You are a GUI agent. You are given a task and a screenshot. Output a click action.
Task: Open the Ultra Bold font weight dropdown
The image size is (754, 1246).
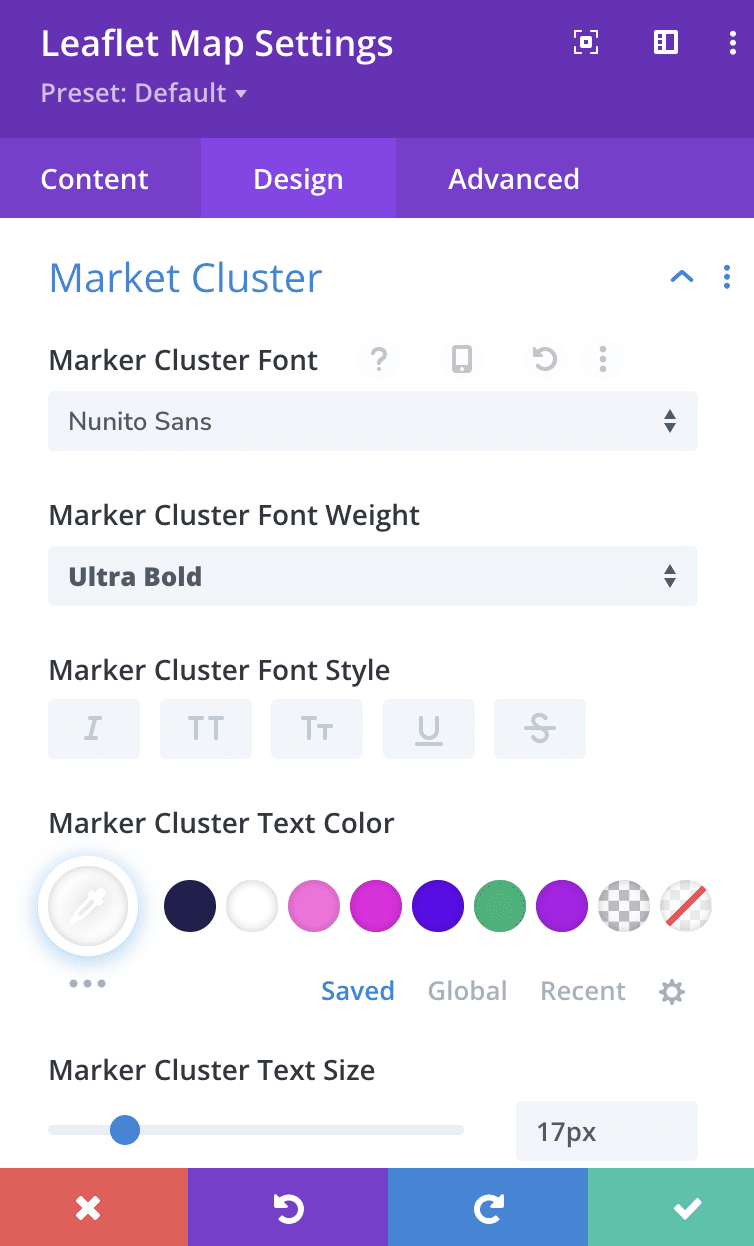click(373, 576)
